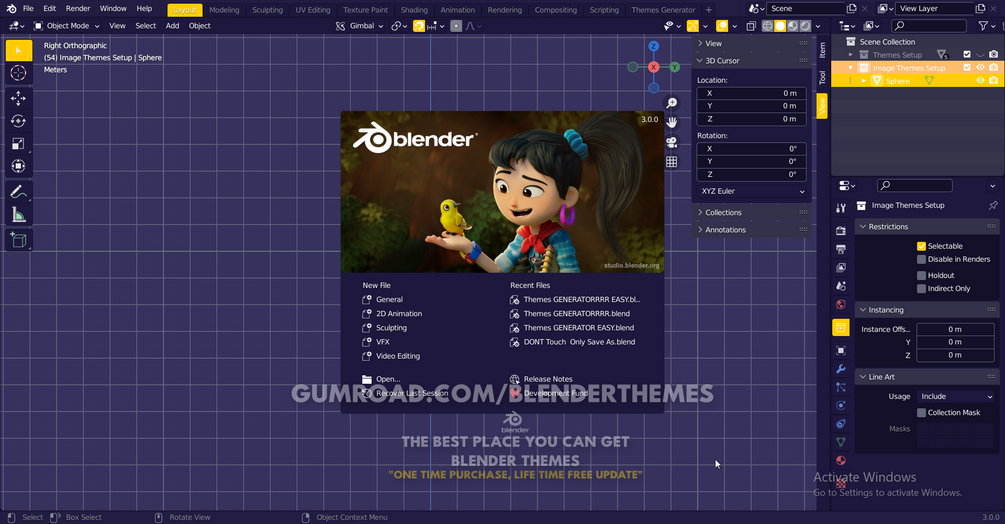This screenshot has width=1005, height=524.
Task: Click the Blender logo menu icon
Action: click(11, 8)
